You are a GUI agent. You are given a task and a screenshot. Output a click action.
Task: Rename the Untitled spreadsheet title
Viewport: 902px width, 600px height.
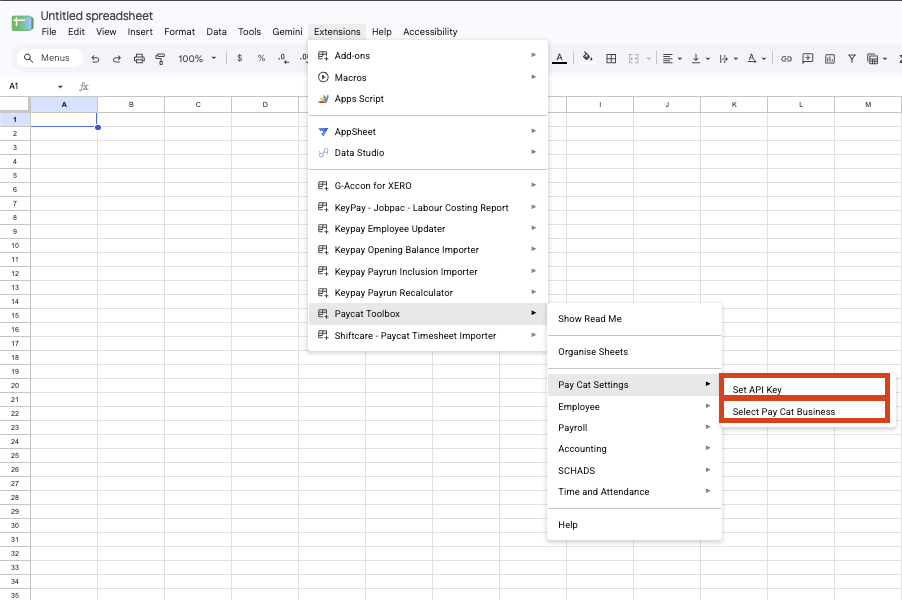point(97,16)
